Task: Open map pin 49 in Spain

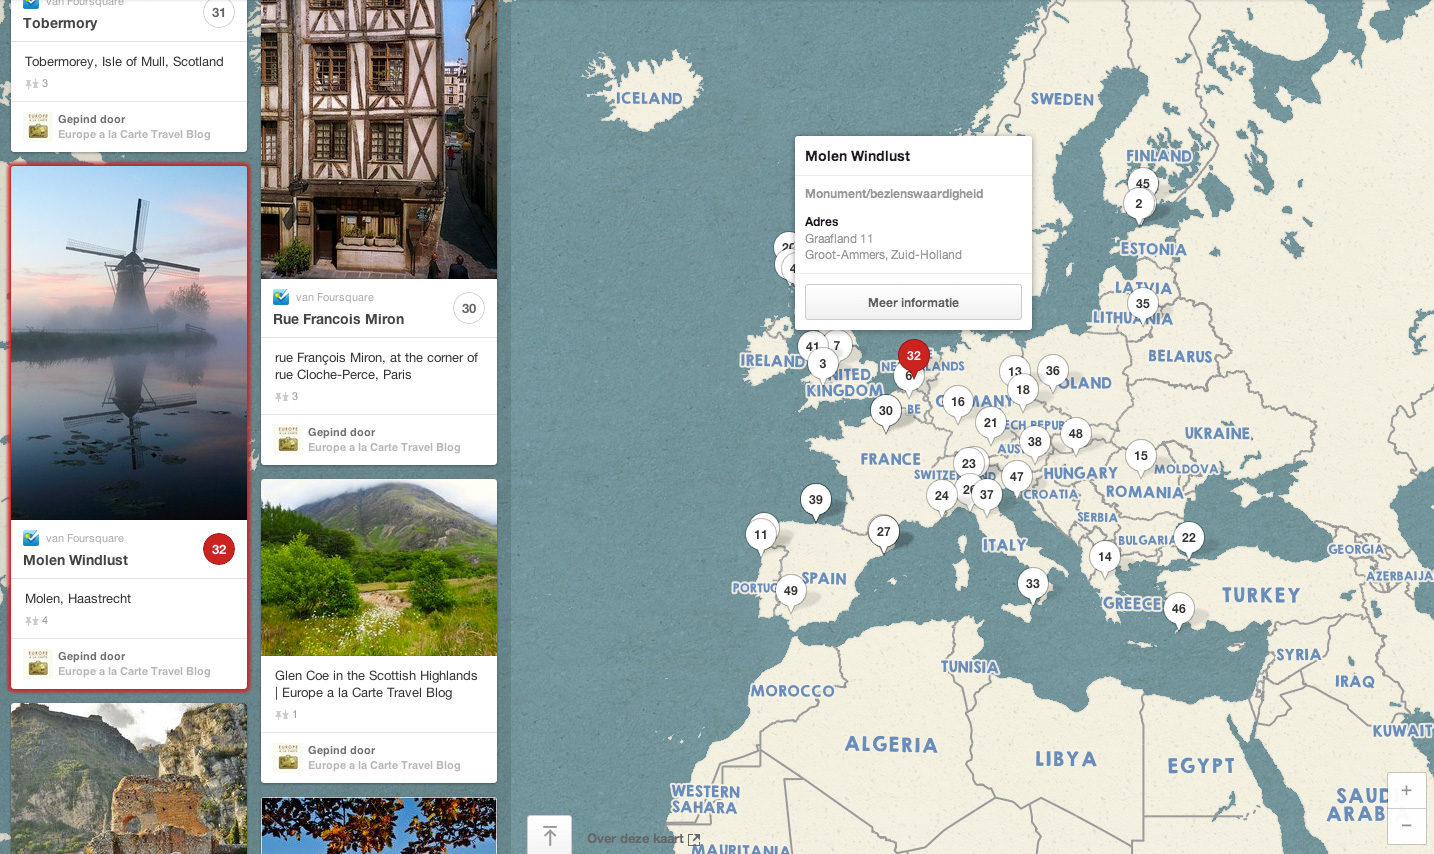Action: point(791,590)
